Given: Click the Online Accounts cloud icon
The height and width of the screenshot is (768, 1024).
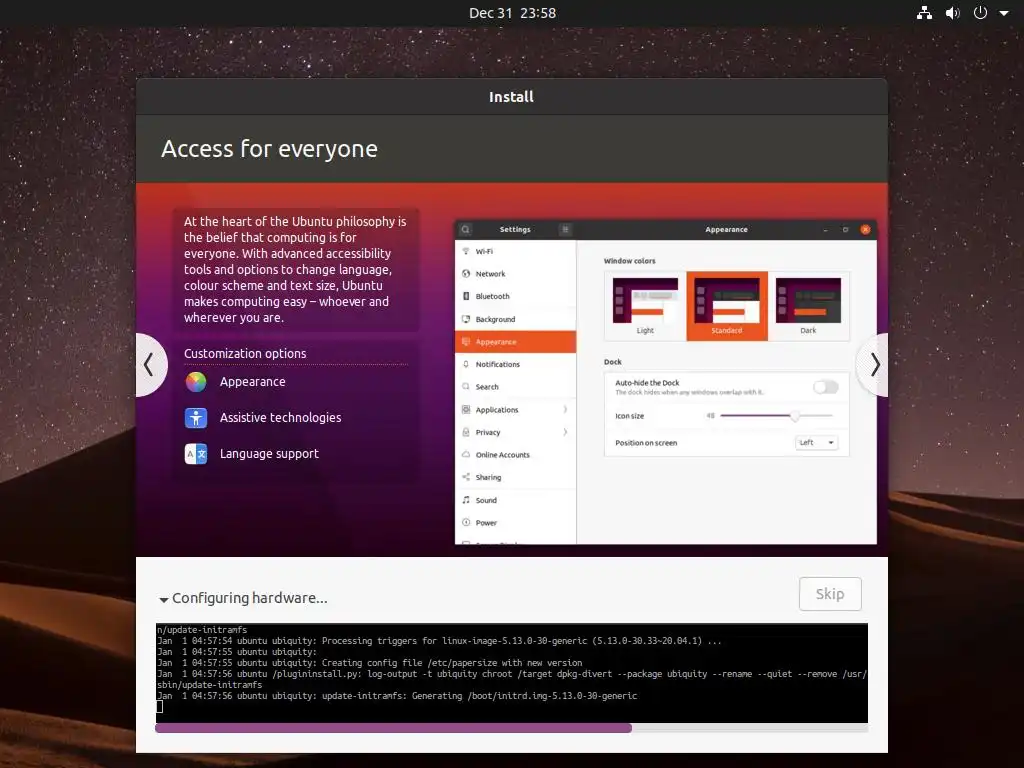Looking at the screenshot, I should [466, 455].
